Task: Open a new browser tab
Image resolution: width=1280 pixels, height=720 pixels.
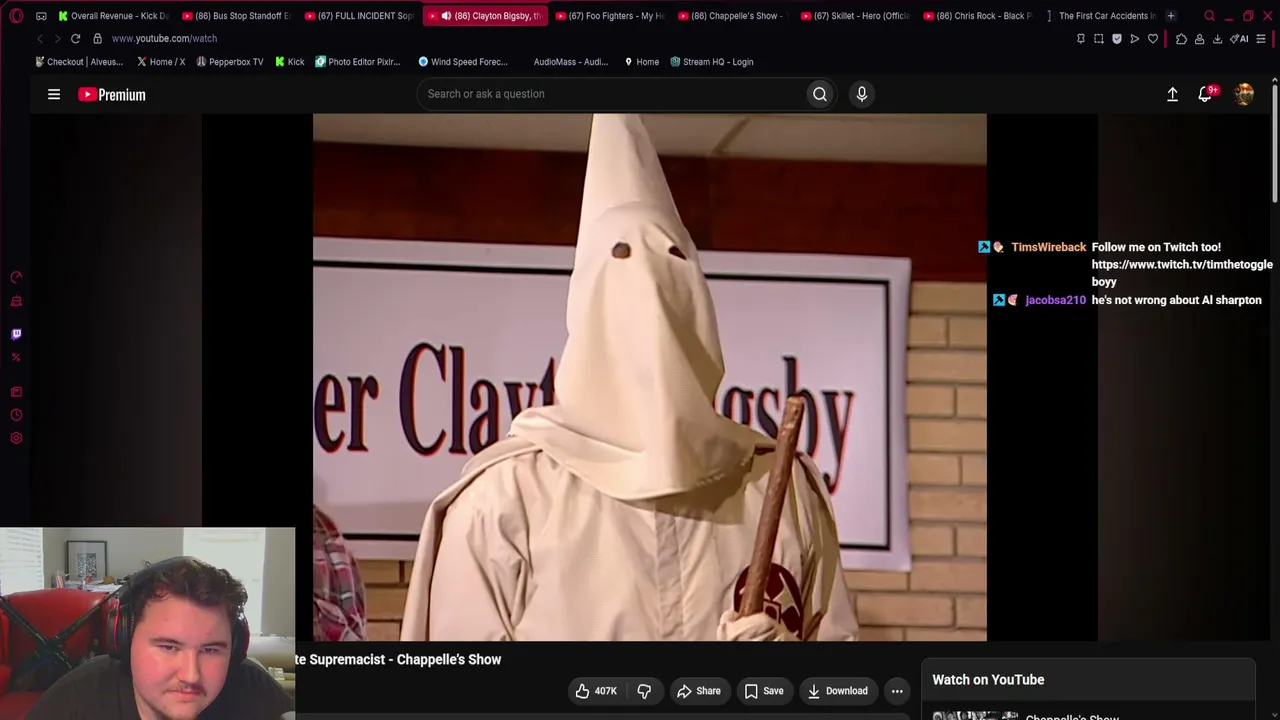Action: tap(1171, 16)
